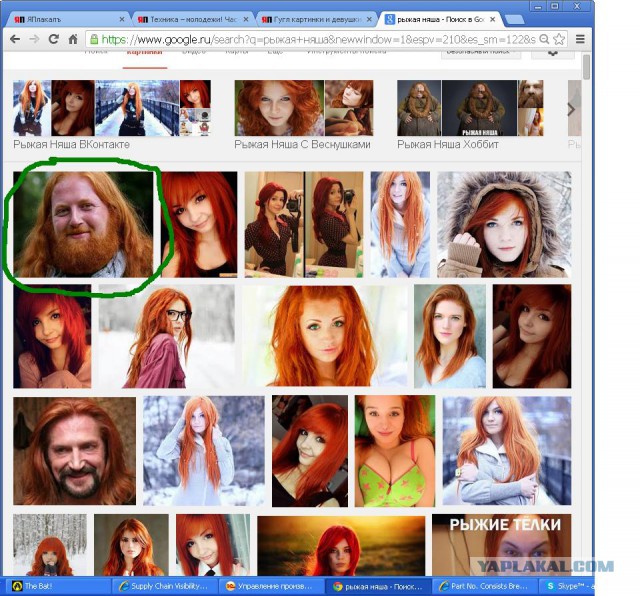
Task: Open the thumbnail with black glasses in snow
Action: 167,336
